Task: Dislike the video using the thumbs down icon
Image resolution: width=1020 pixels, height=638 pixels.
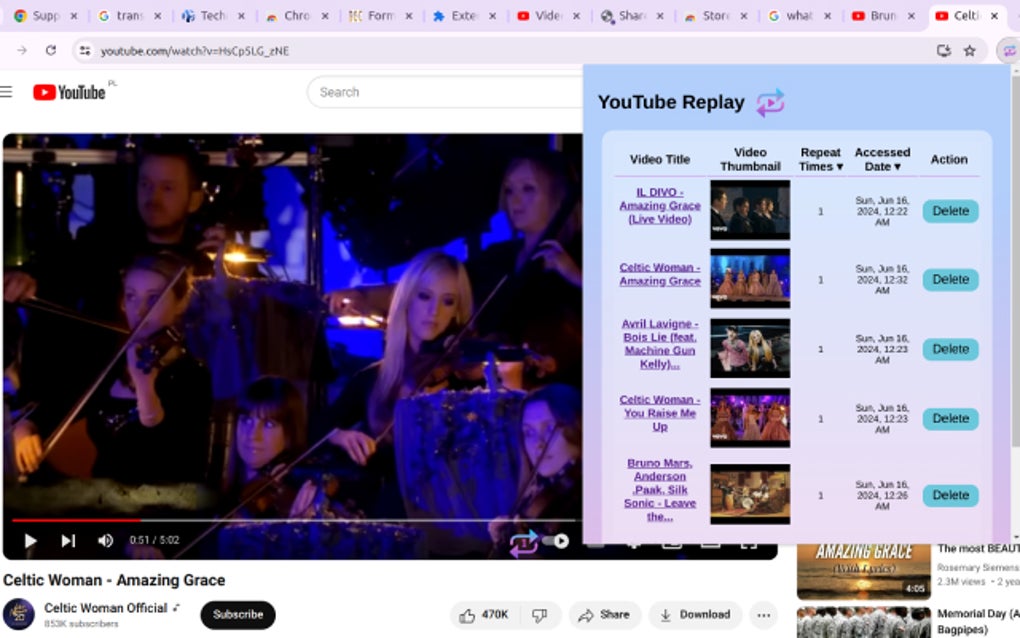Action: 541,615
